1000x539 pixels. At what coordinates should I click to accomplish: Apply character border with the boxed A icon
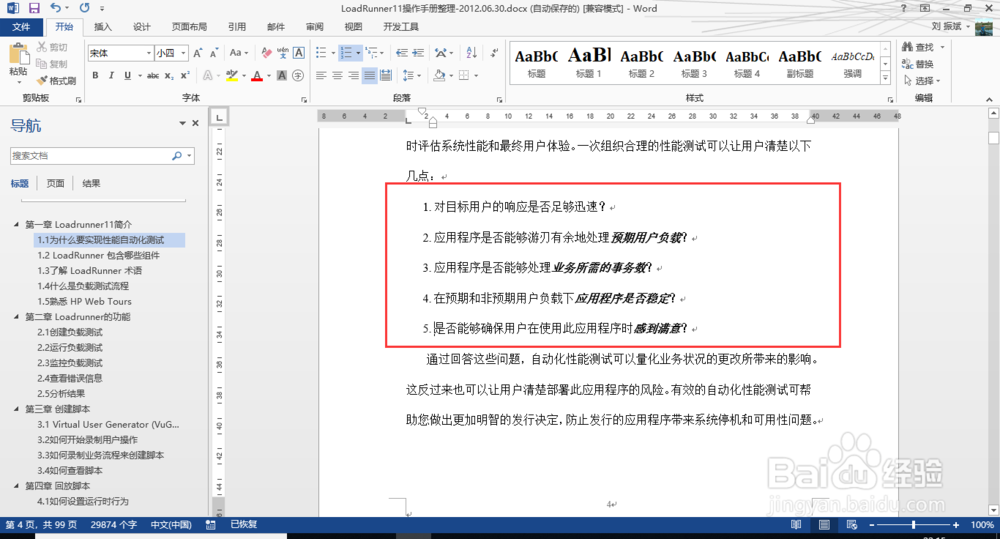(298, 53)
